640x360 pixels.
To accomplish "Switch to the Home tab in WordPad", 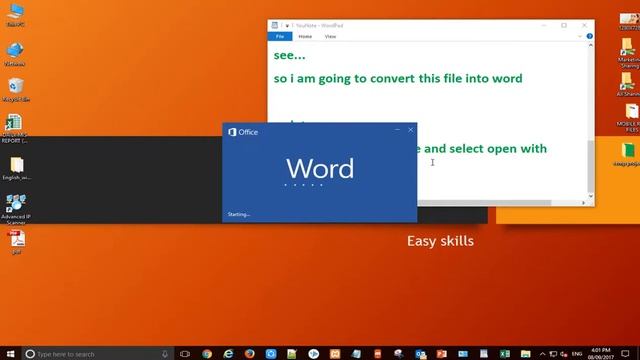I will [x=305, y=36].
